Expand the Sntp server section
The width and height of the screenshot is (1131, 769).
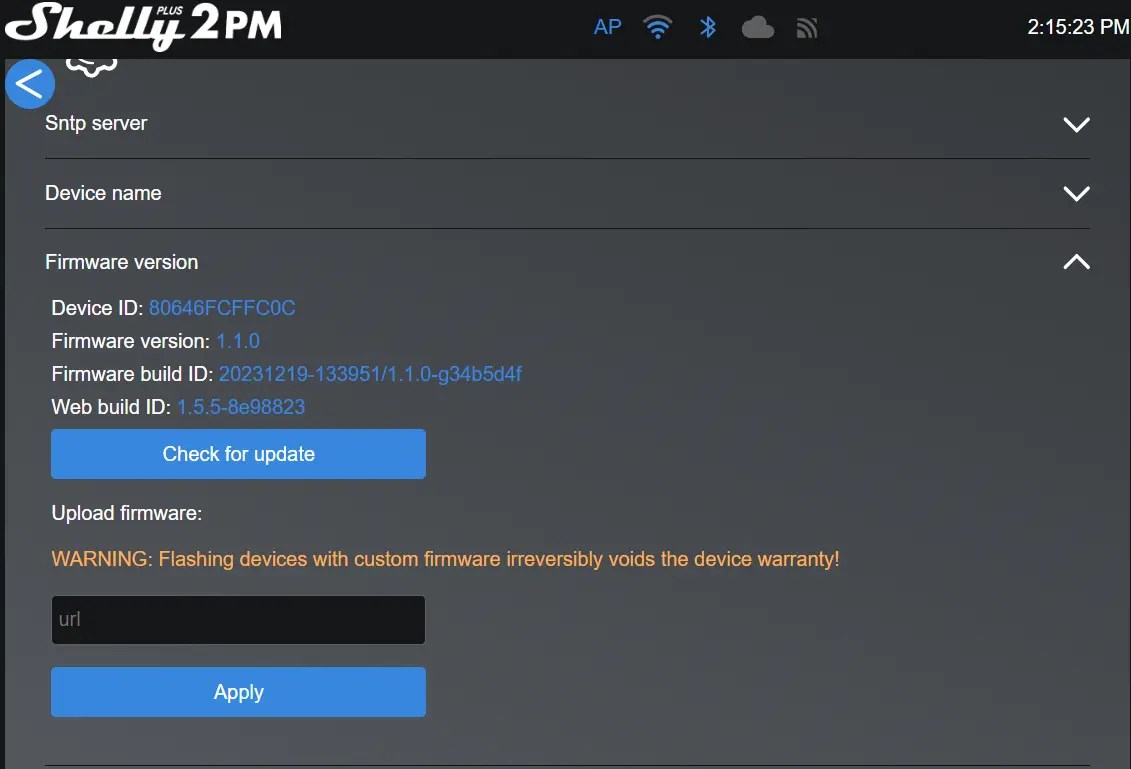pyautogui.click(x=1076, y=124)
